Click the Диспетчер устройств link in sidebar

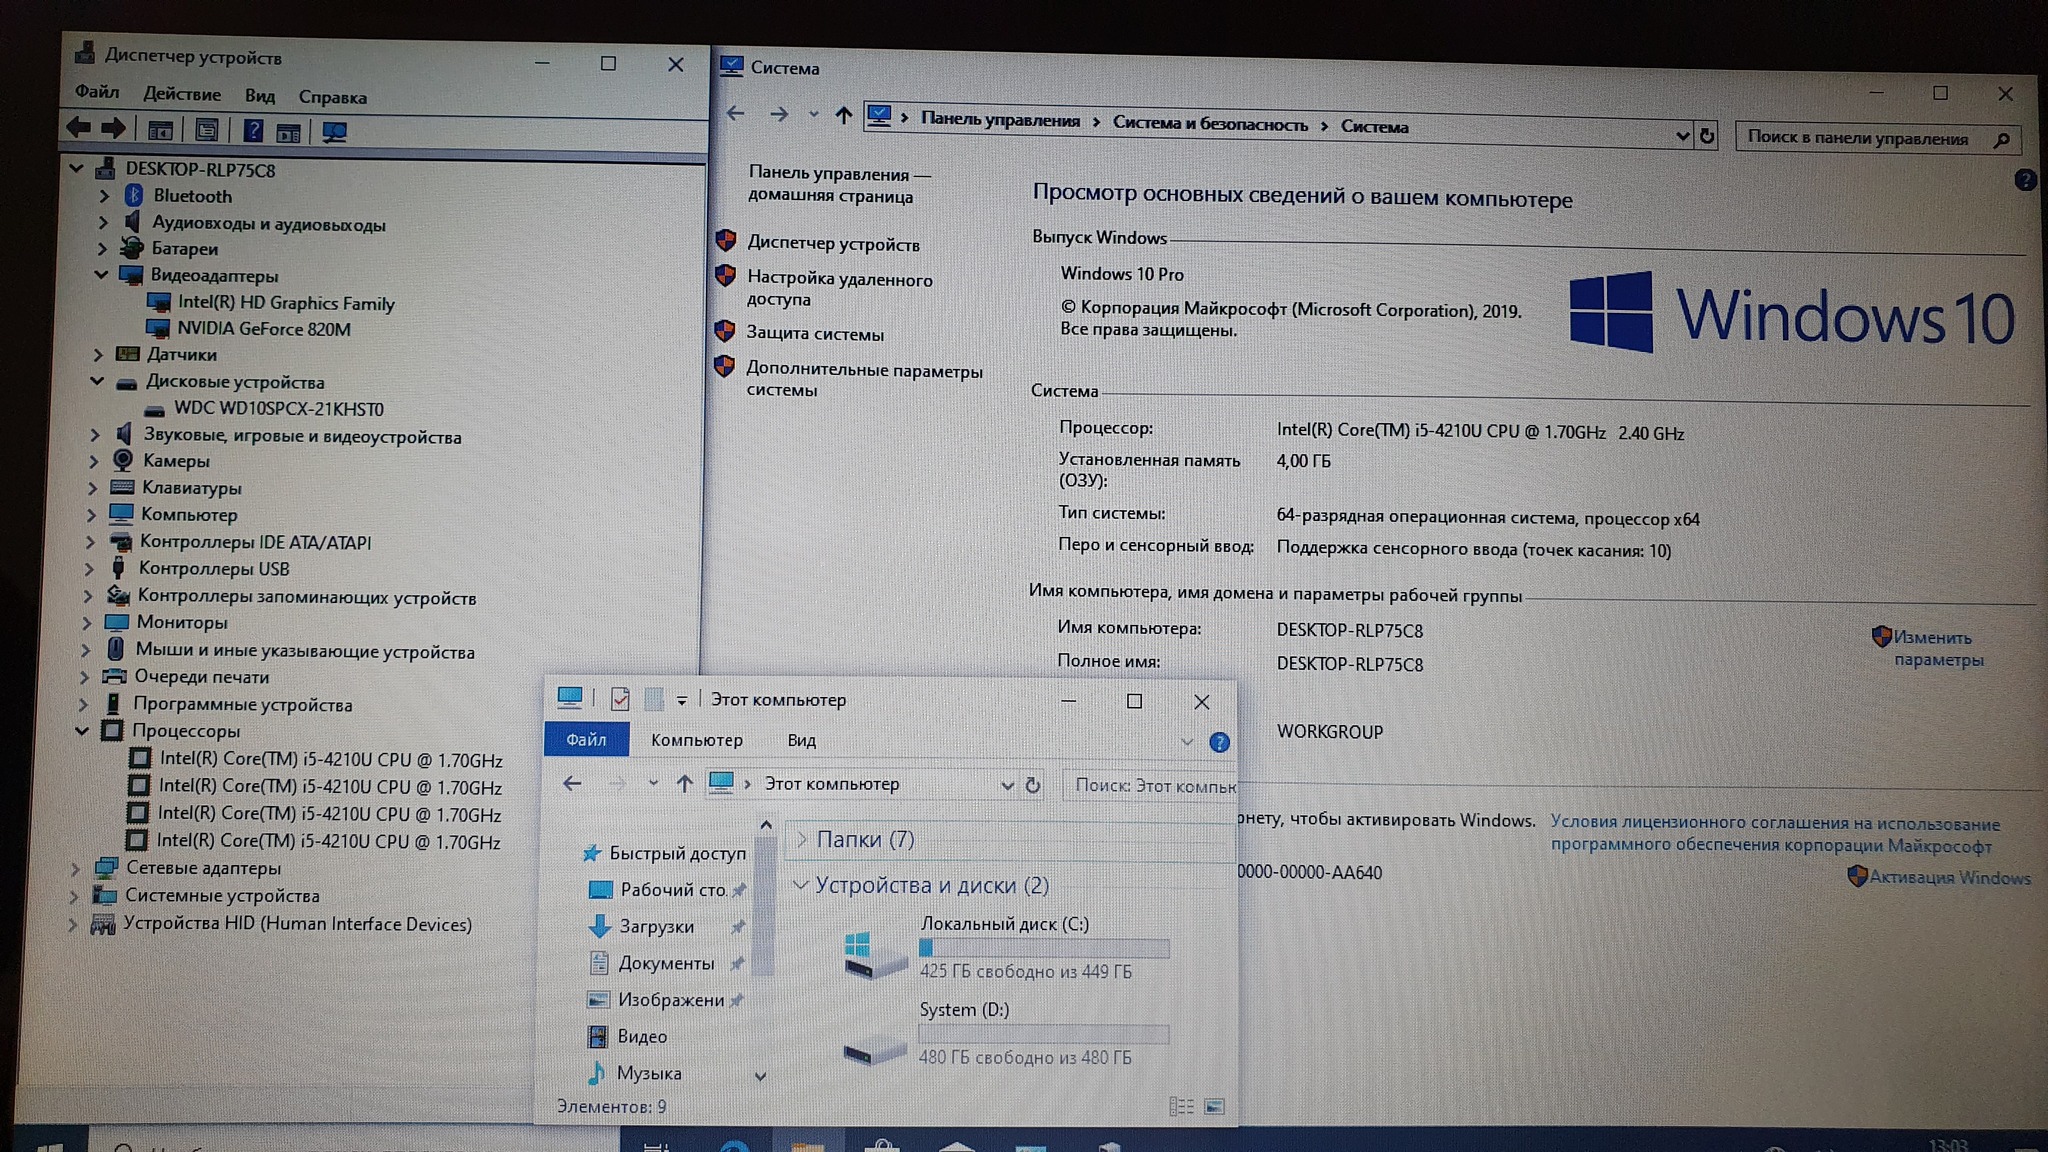point(833,244)
